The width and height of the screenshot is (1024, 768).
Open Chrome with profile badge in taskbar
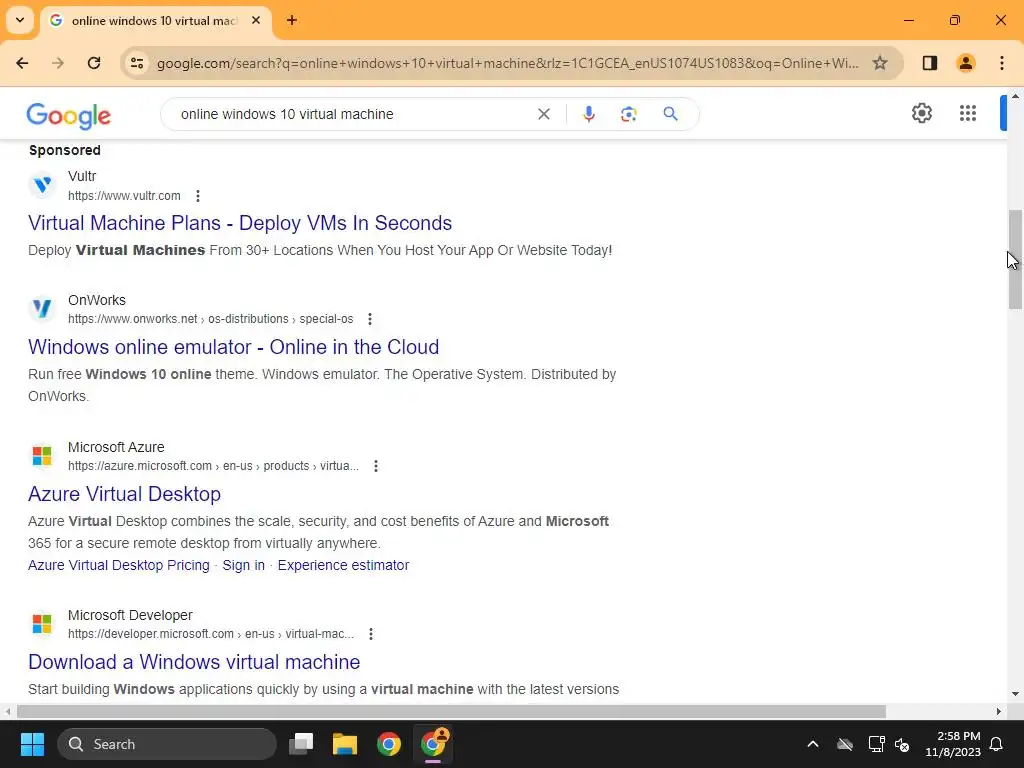coord(434,744)
